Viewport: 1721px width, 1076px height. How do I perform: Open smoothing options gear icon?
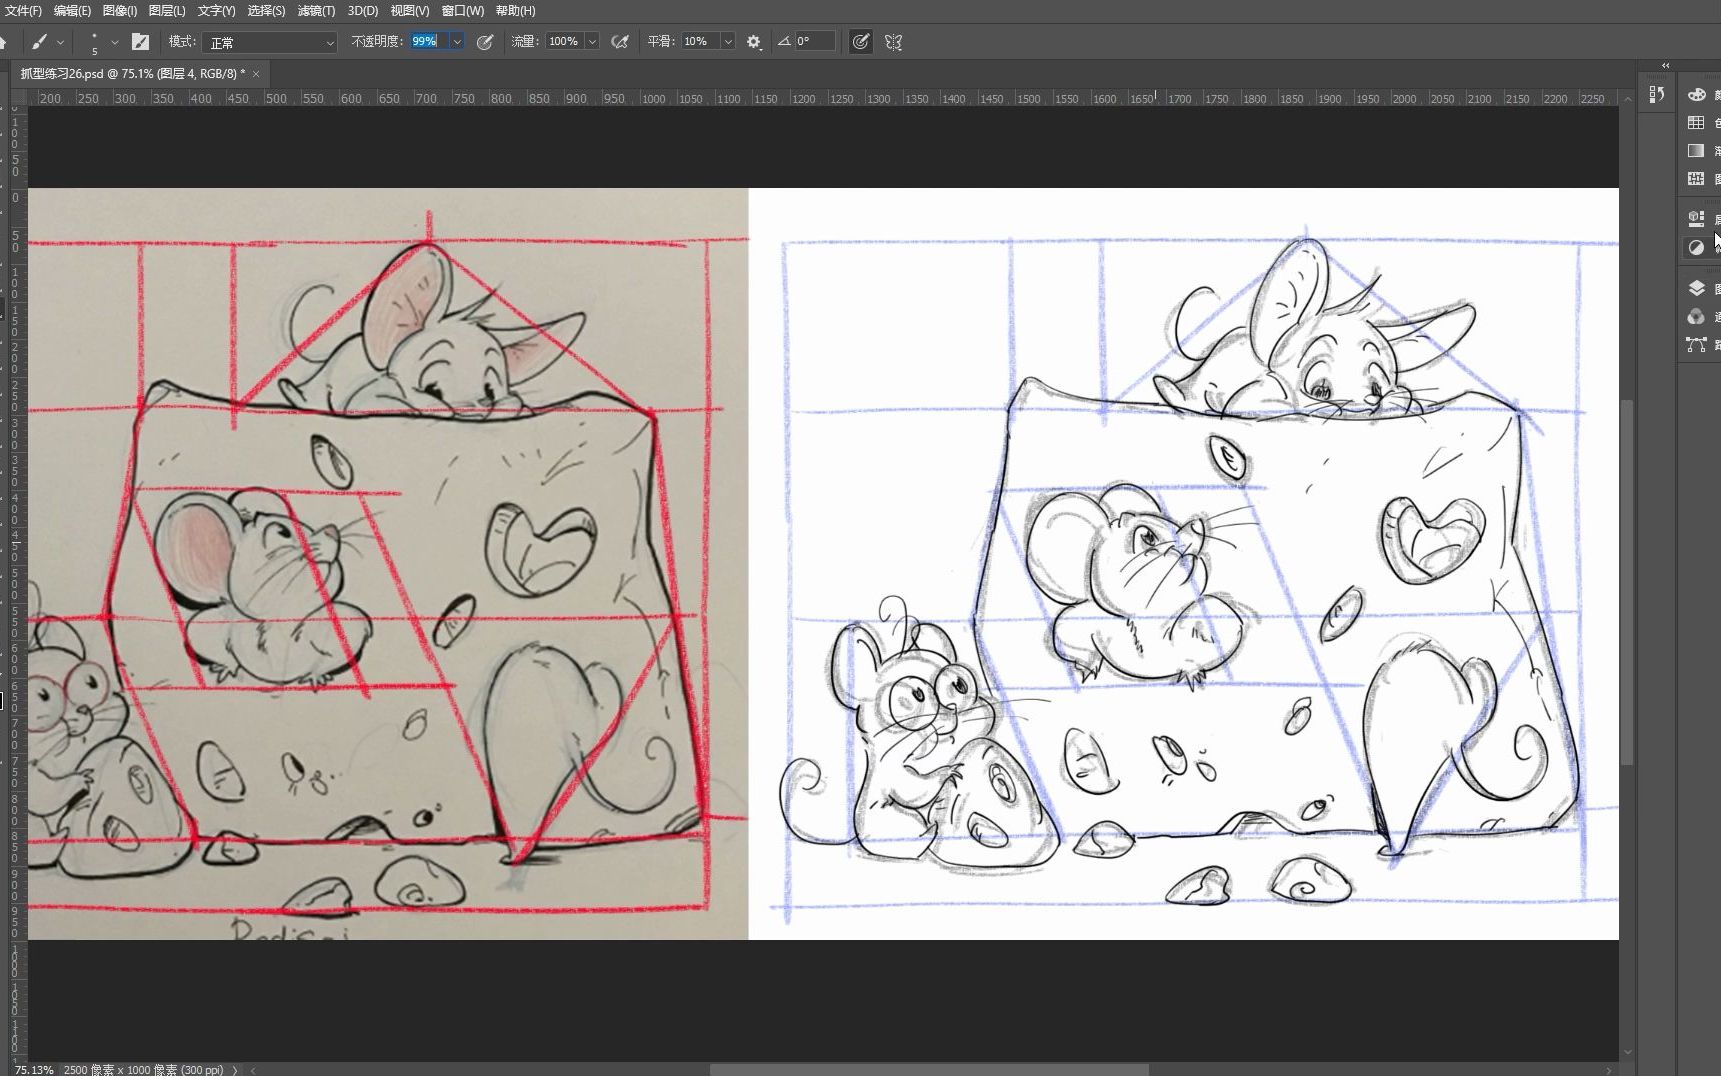[x=754, y=42]
